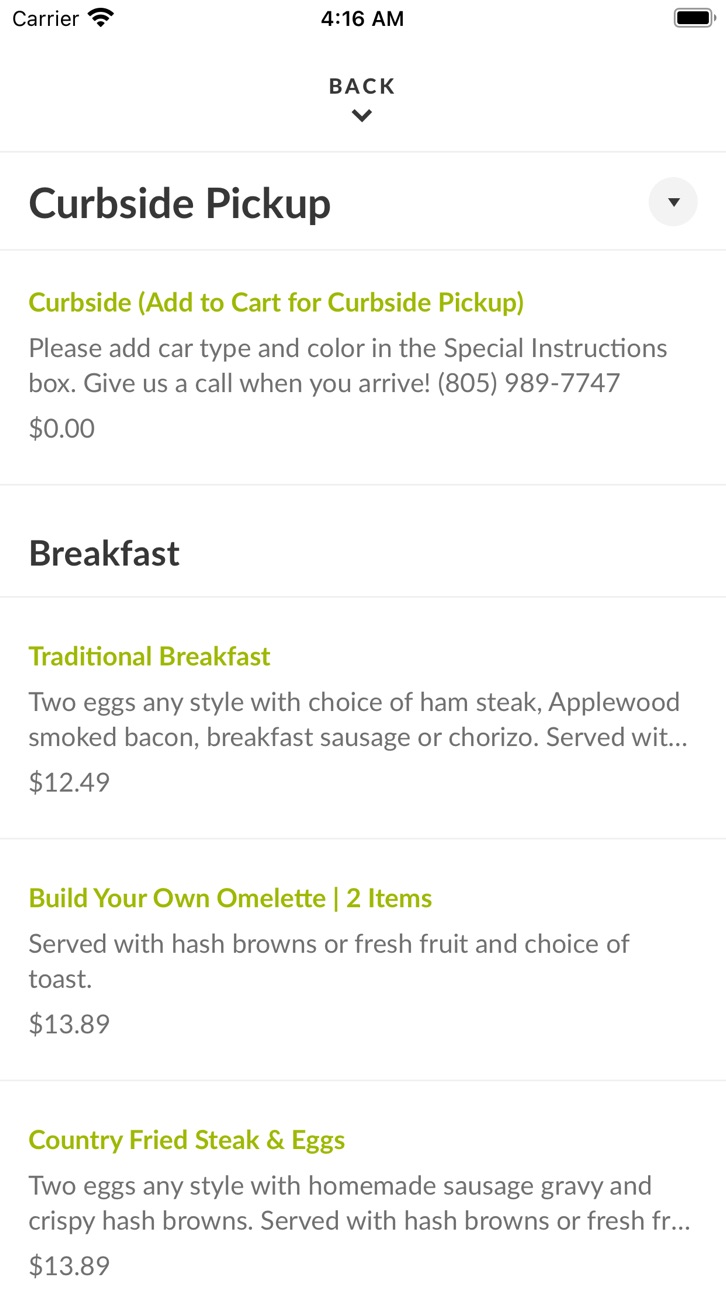
Task: Tap the omelette's $13.89 price
Action: click(x=69, y=1024)
